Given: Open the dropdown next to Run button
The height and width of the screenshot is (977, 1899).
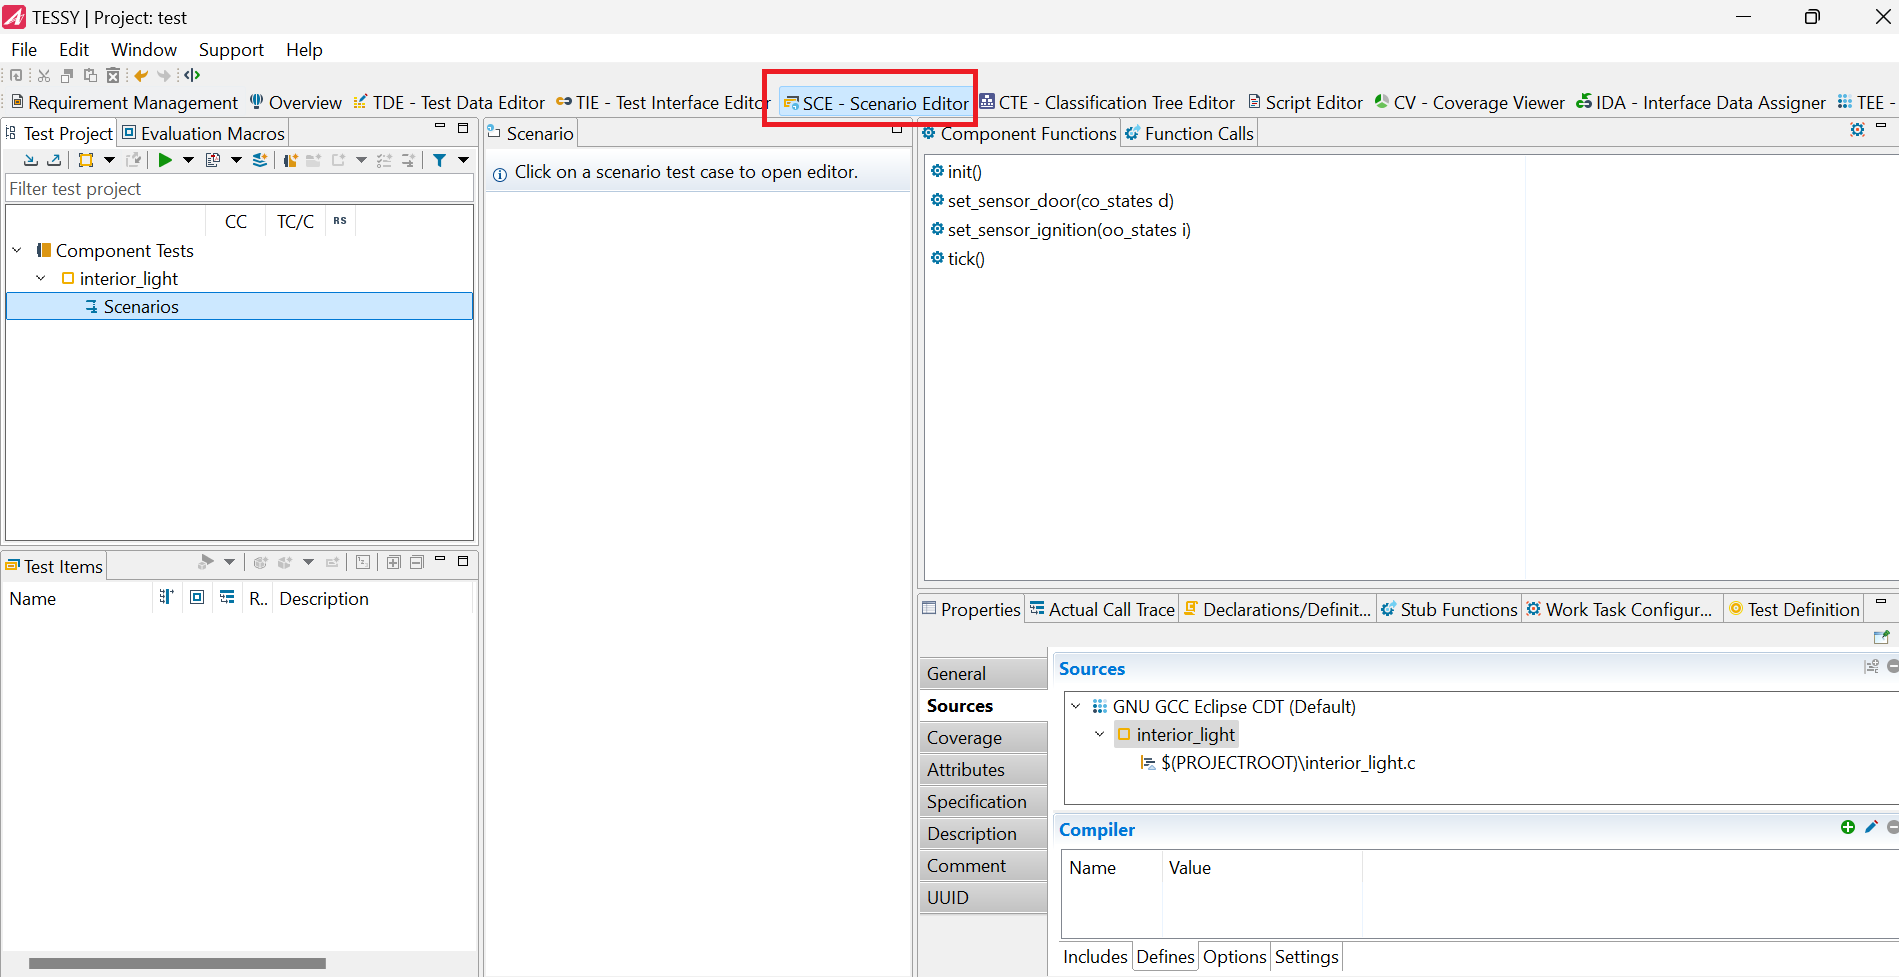Looking at the screenshot, I should point(188,160).
